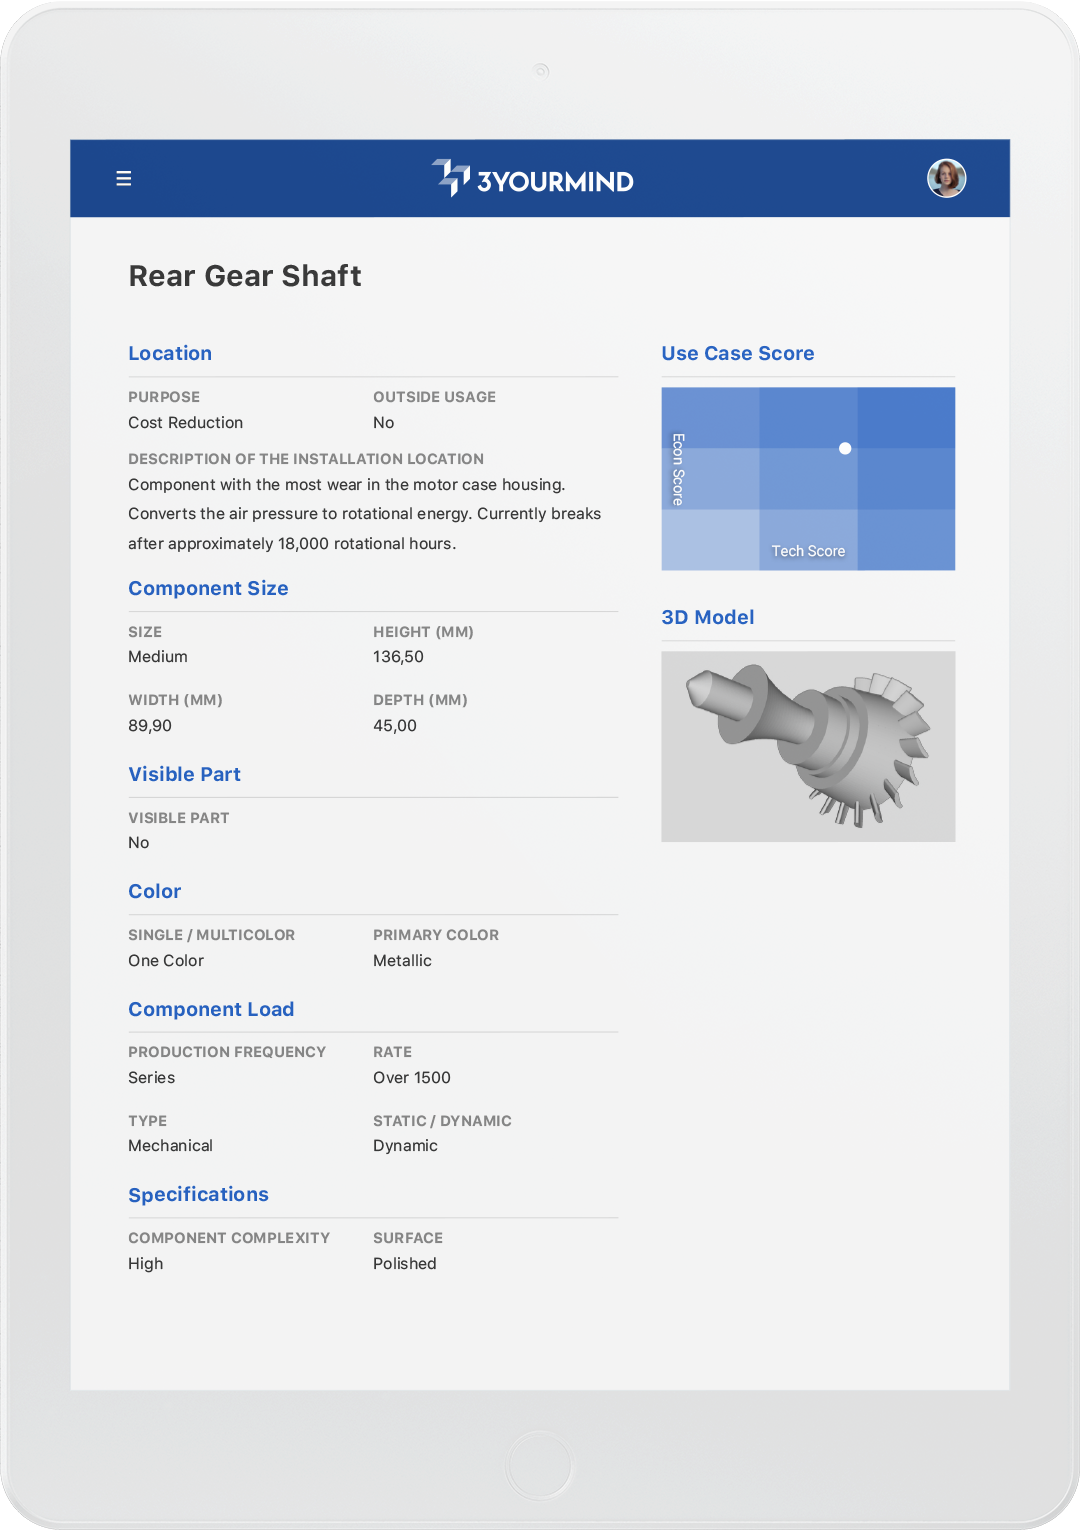Open the hamburger menu icon
The width and height of the screenshot is (1080, 1530).
pyautogui.click(x=124, y=178)
